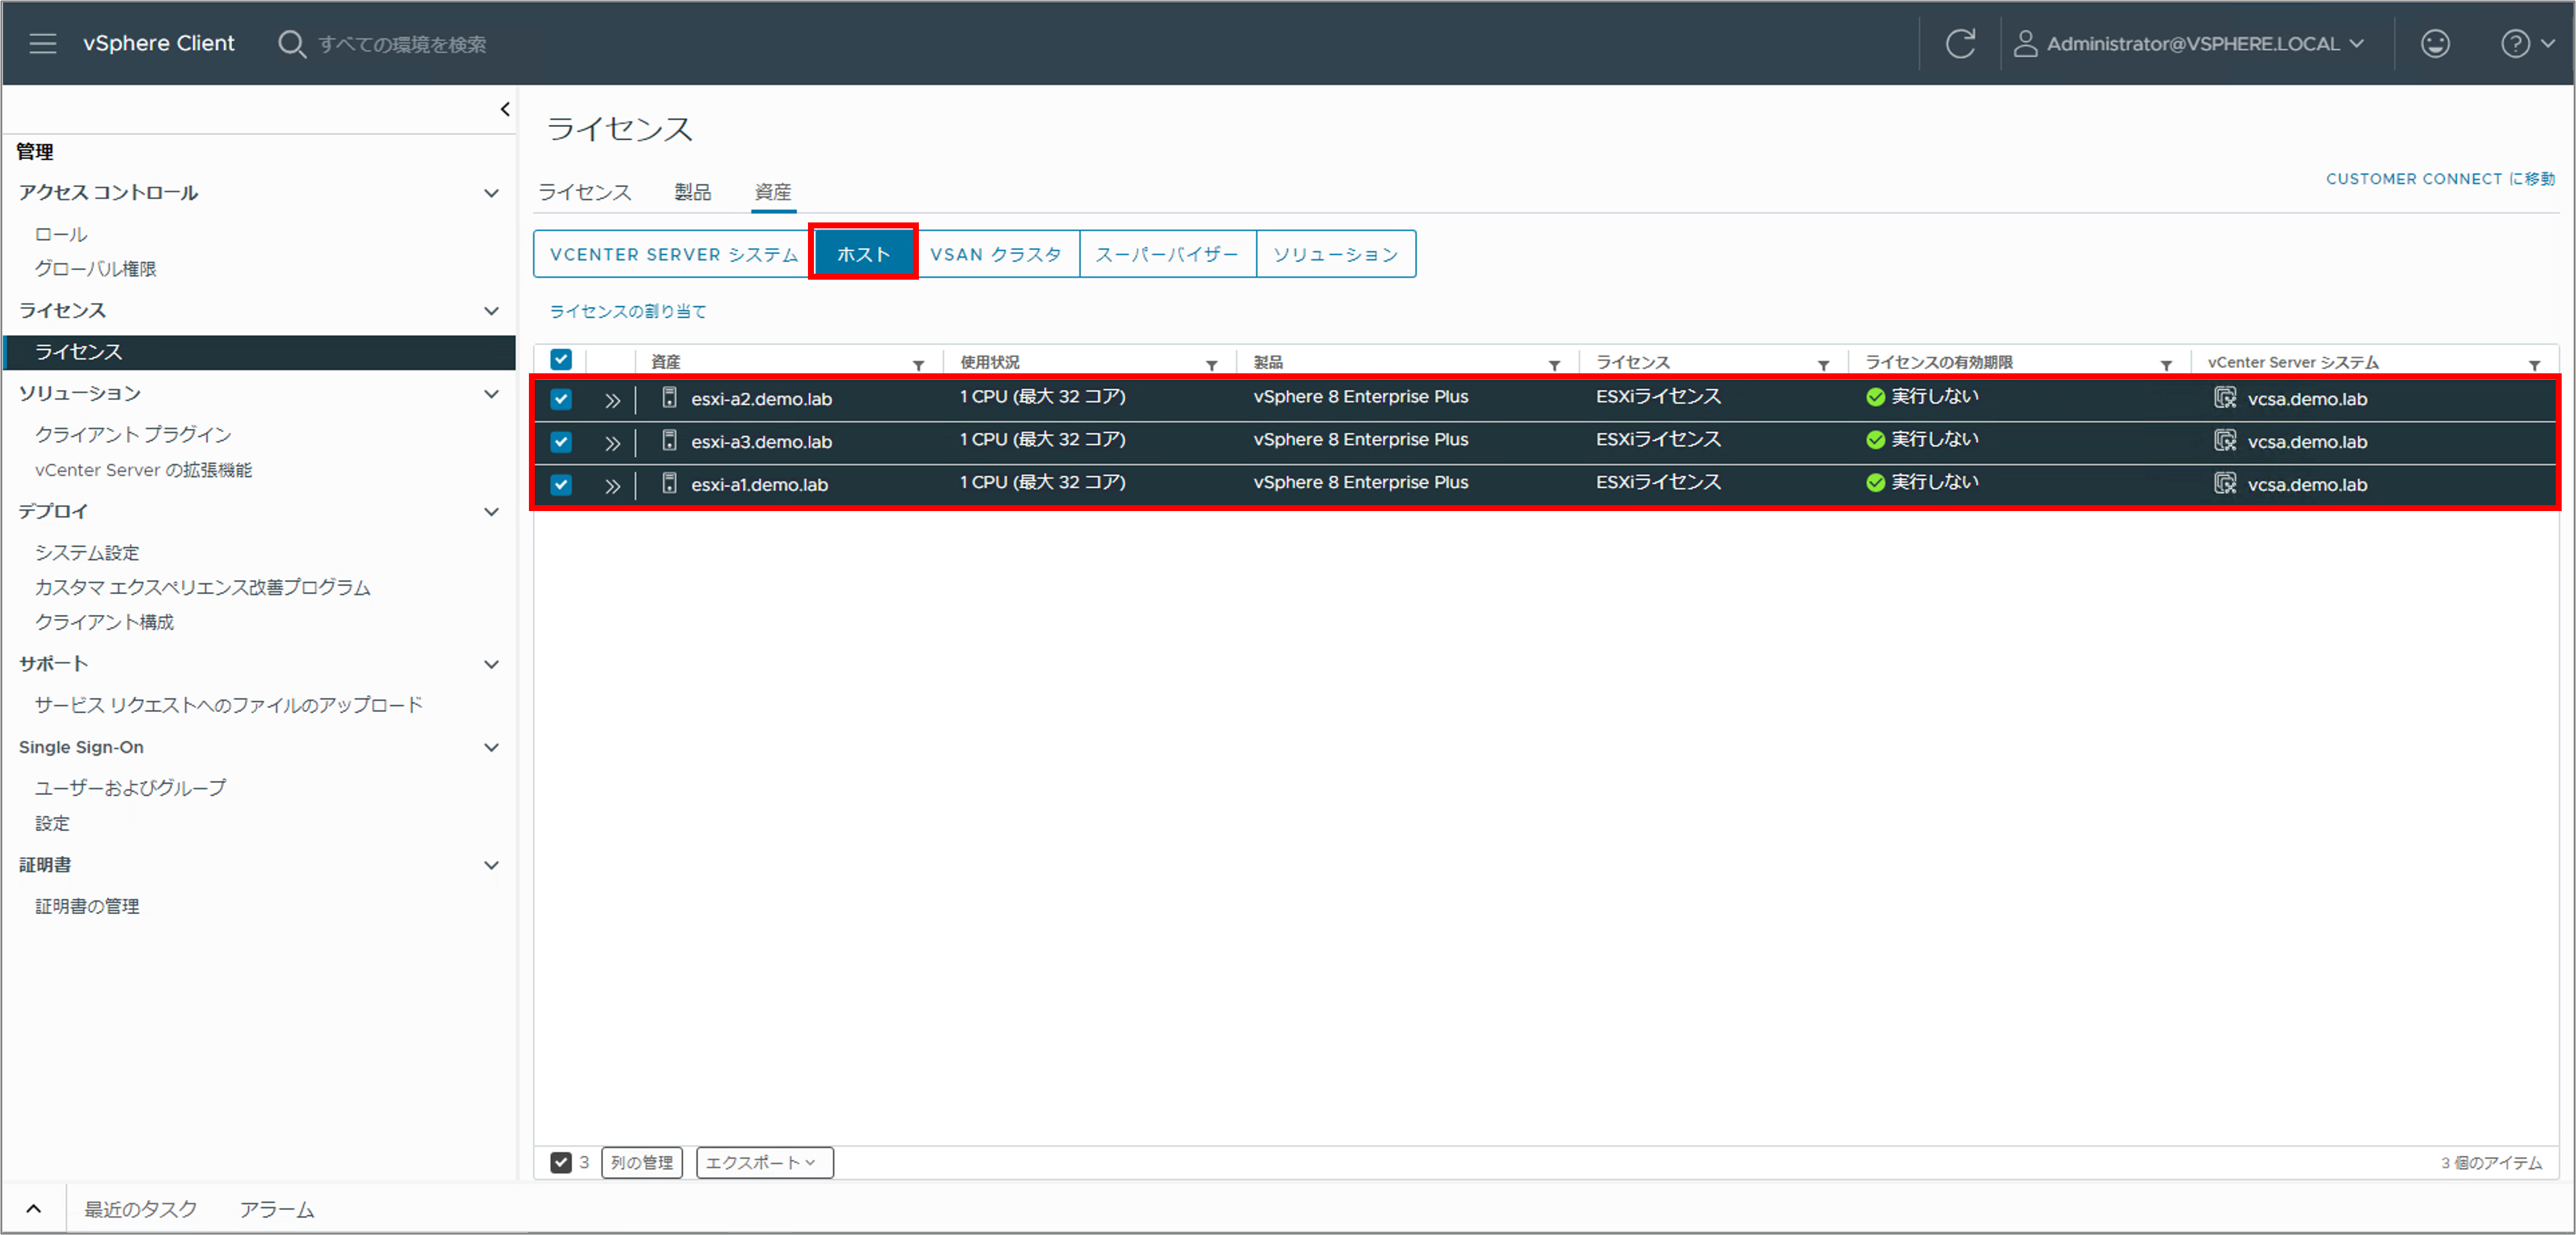Click host icon for esxi-a3.demo.lab
This screenshot has width=2576, height=1235.
(670, 440)
